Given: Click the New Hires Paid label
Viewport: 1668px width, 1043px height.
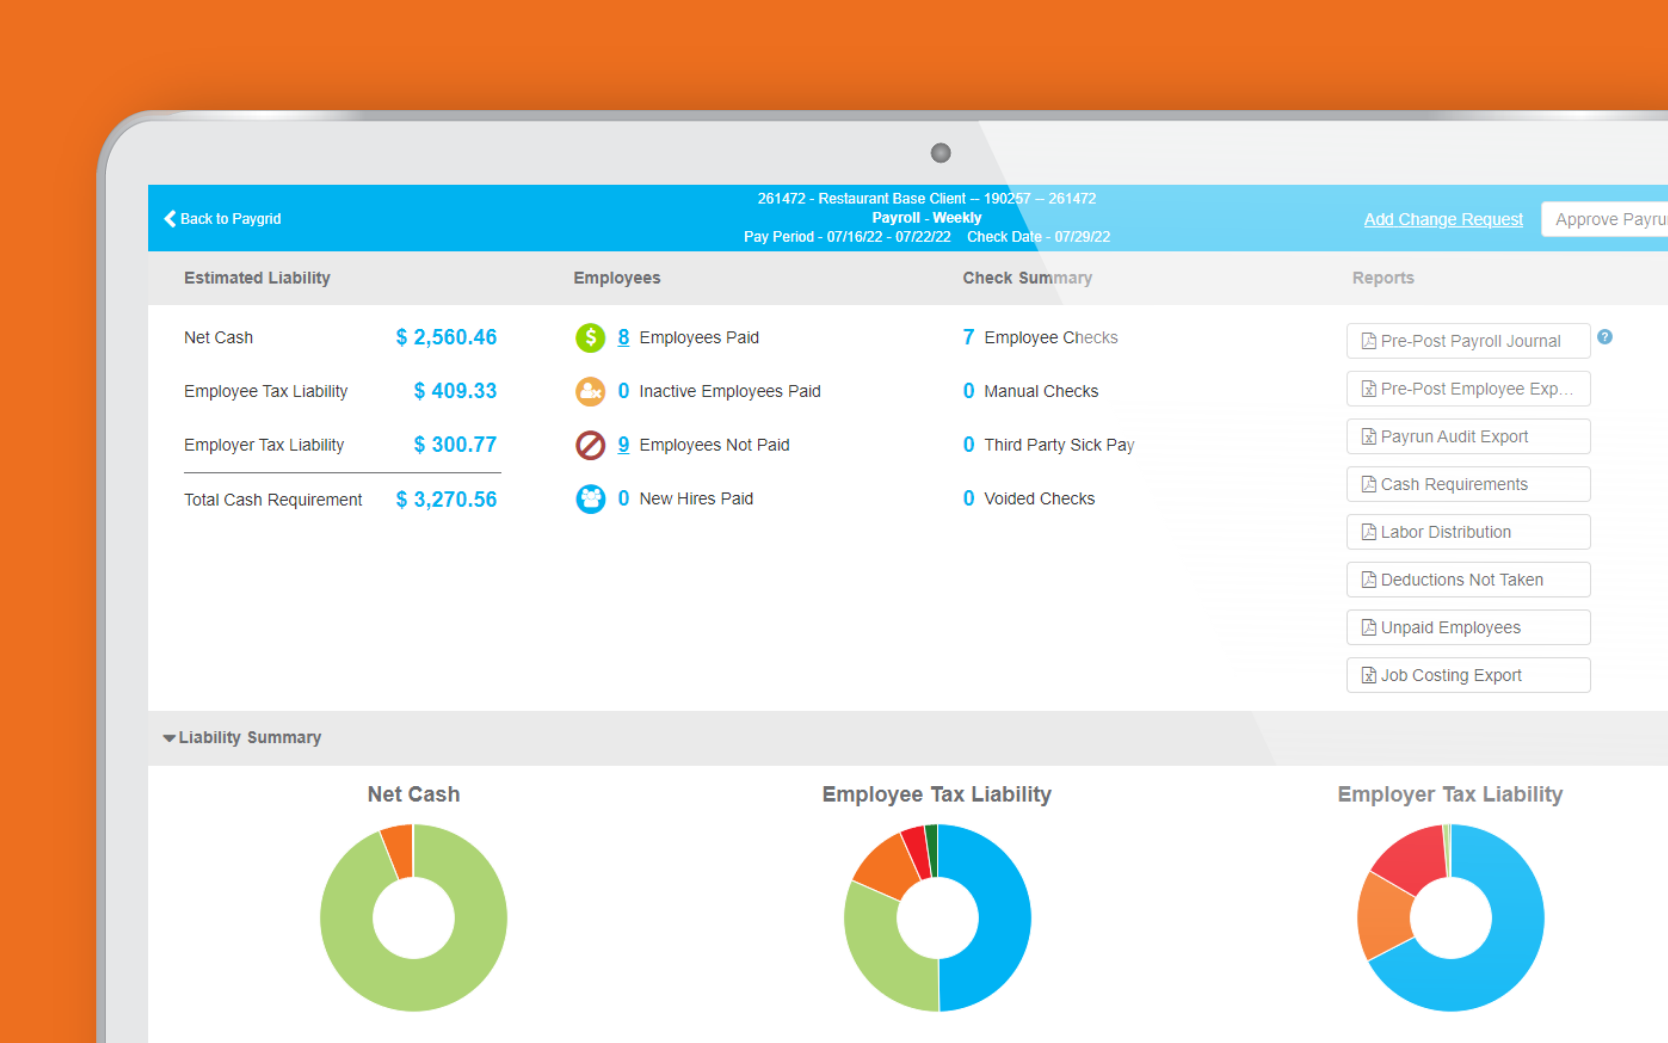Looking at the screenshot, I should [x=696, y=498].
